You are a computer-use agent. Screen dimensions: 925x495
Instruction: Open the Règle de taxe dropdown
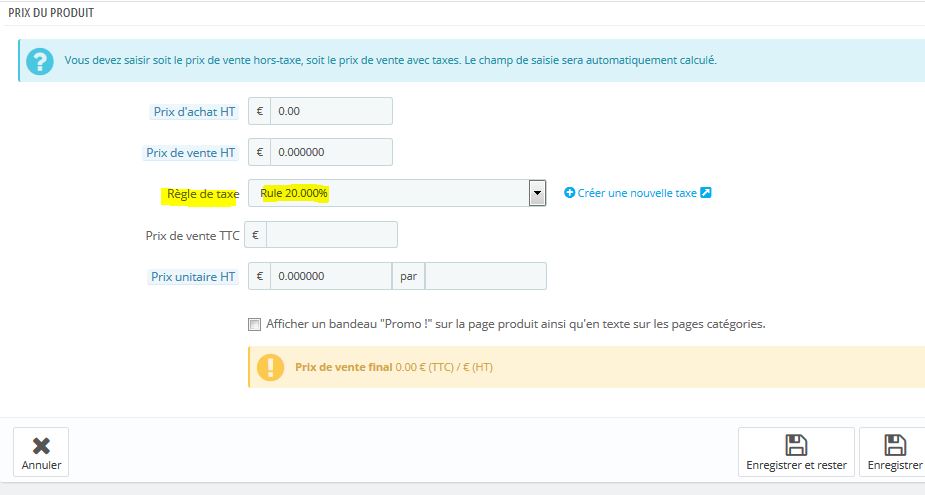pos(397,193)
